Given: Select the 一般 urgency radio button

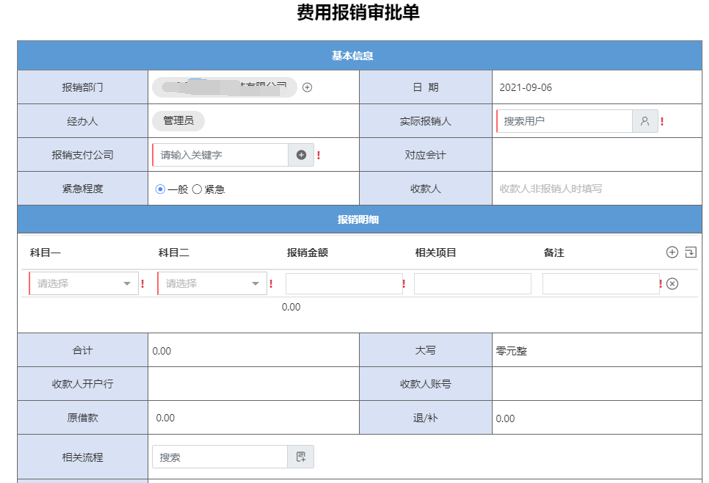Looking at the screenshot, I should coord(160,189).
